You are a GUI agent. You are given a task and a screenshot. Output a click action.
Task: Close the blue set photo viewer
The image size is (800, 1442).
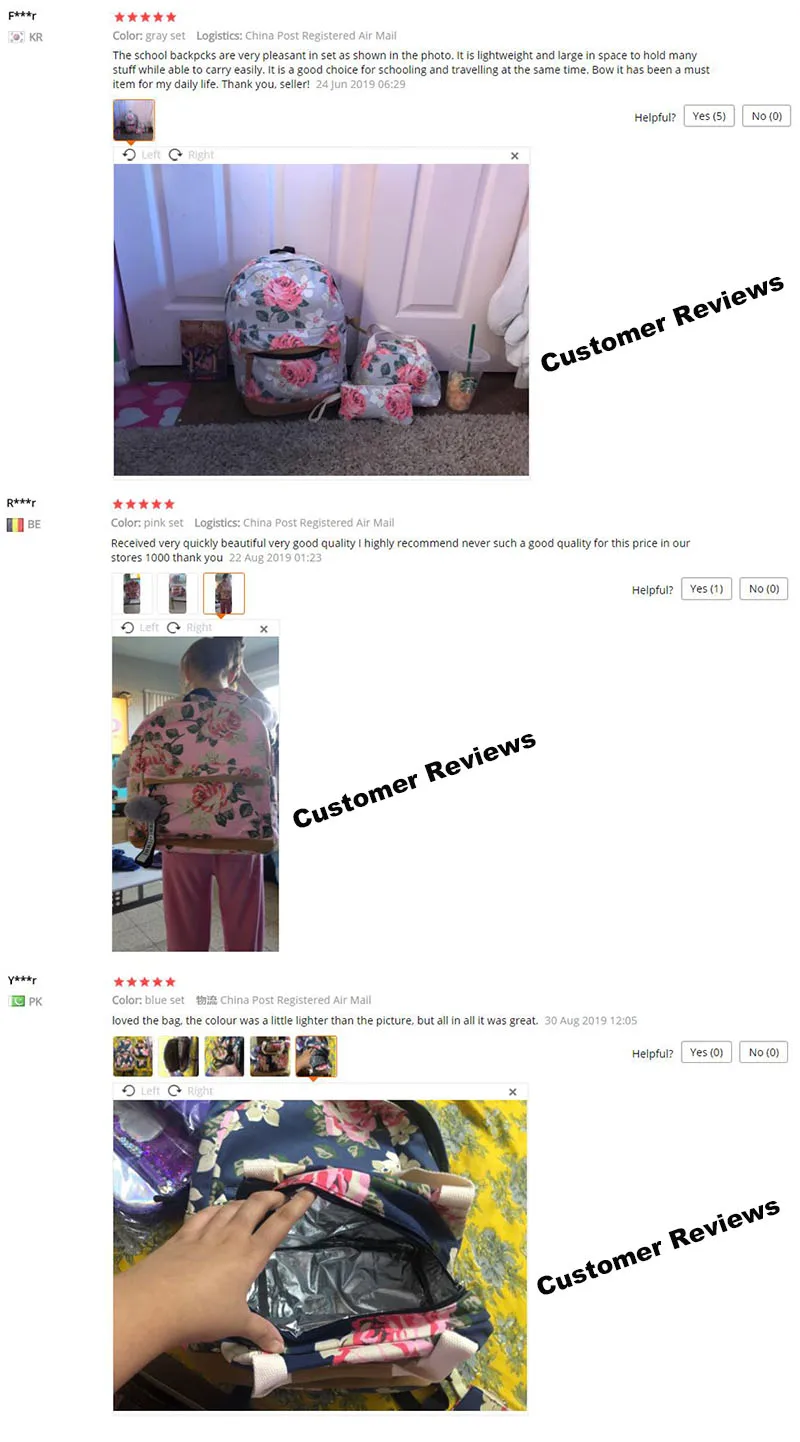[513, 1092]
